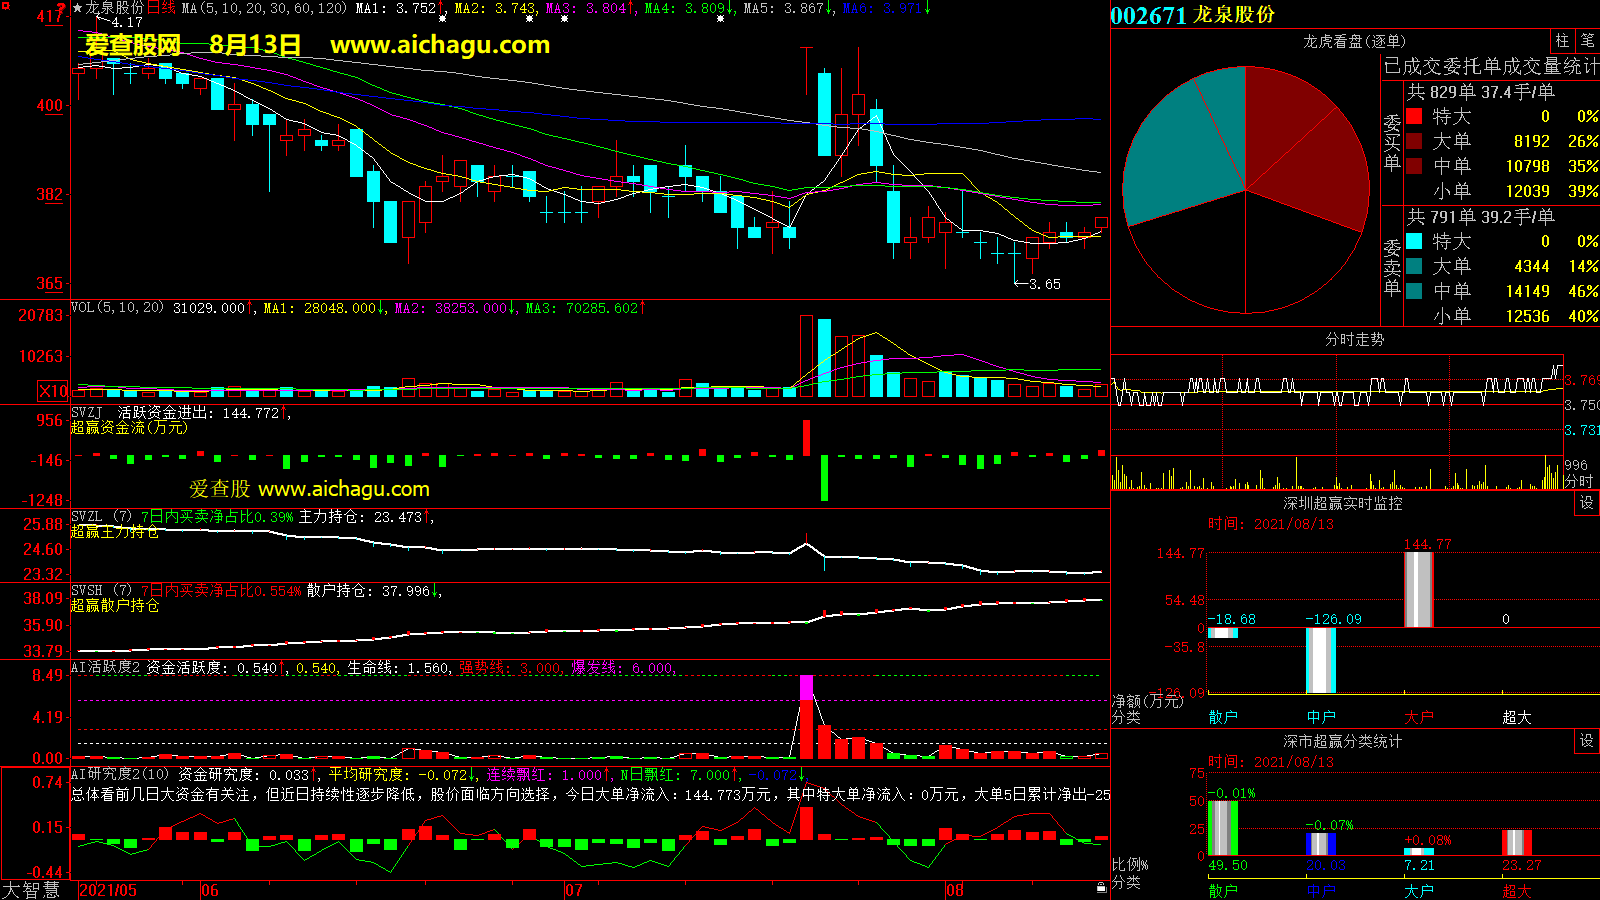Screen dimensions: 1600x900
Task: Click the 2021/05 date marker on timeline
Action: click(108, 890)
